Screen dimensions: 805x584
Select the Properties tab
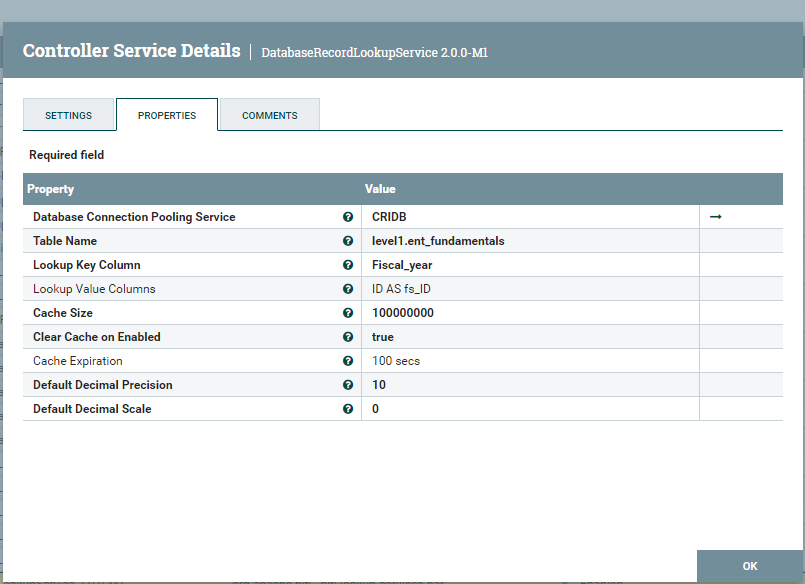tap(167, 115)
